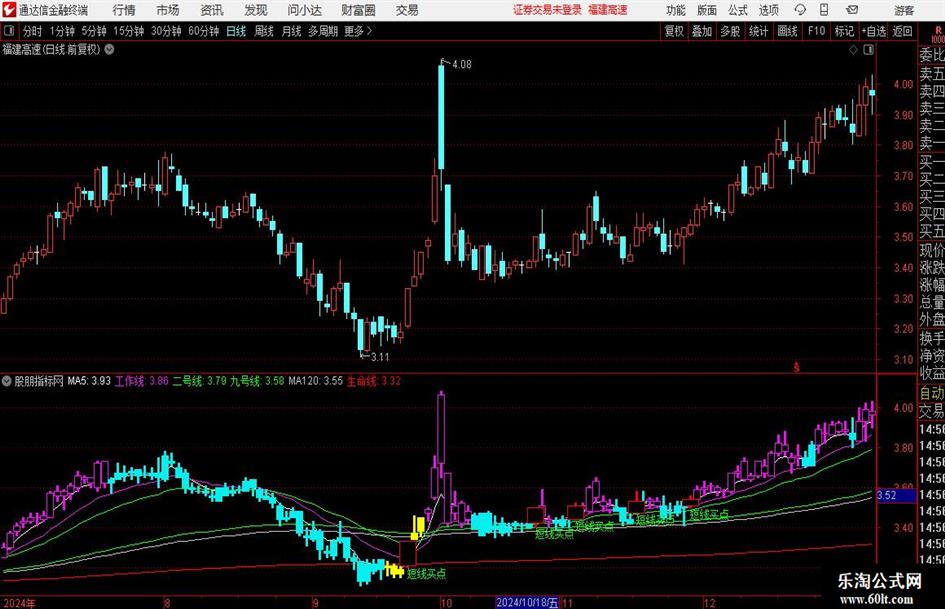The height and width of the screenshot is (609, 945).
Task: Open the 财富圈 menu
Action: (359, 10)
